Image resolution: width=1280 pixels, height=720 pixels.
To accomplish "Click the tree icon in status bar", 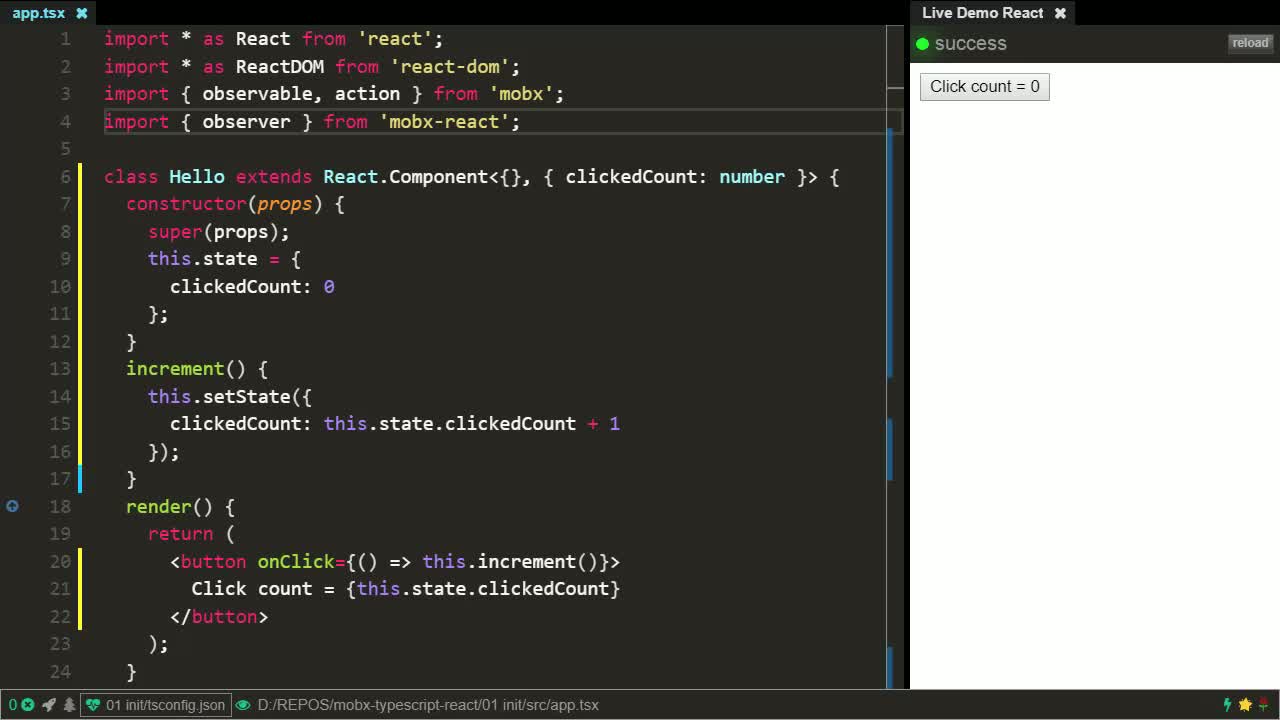I will pos(68,705).
